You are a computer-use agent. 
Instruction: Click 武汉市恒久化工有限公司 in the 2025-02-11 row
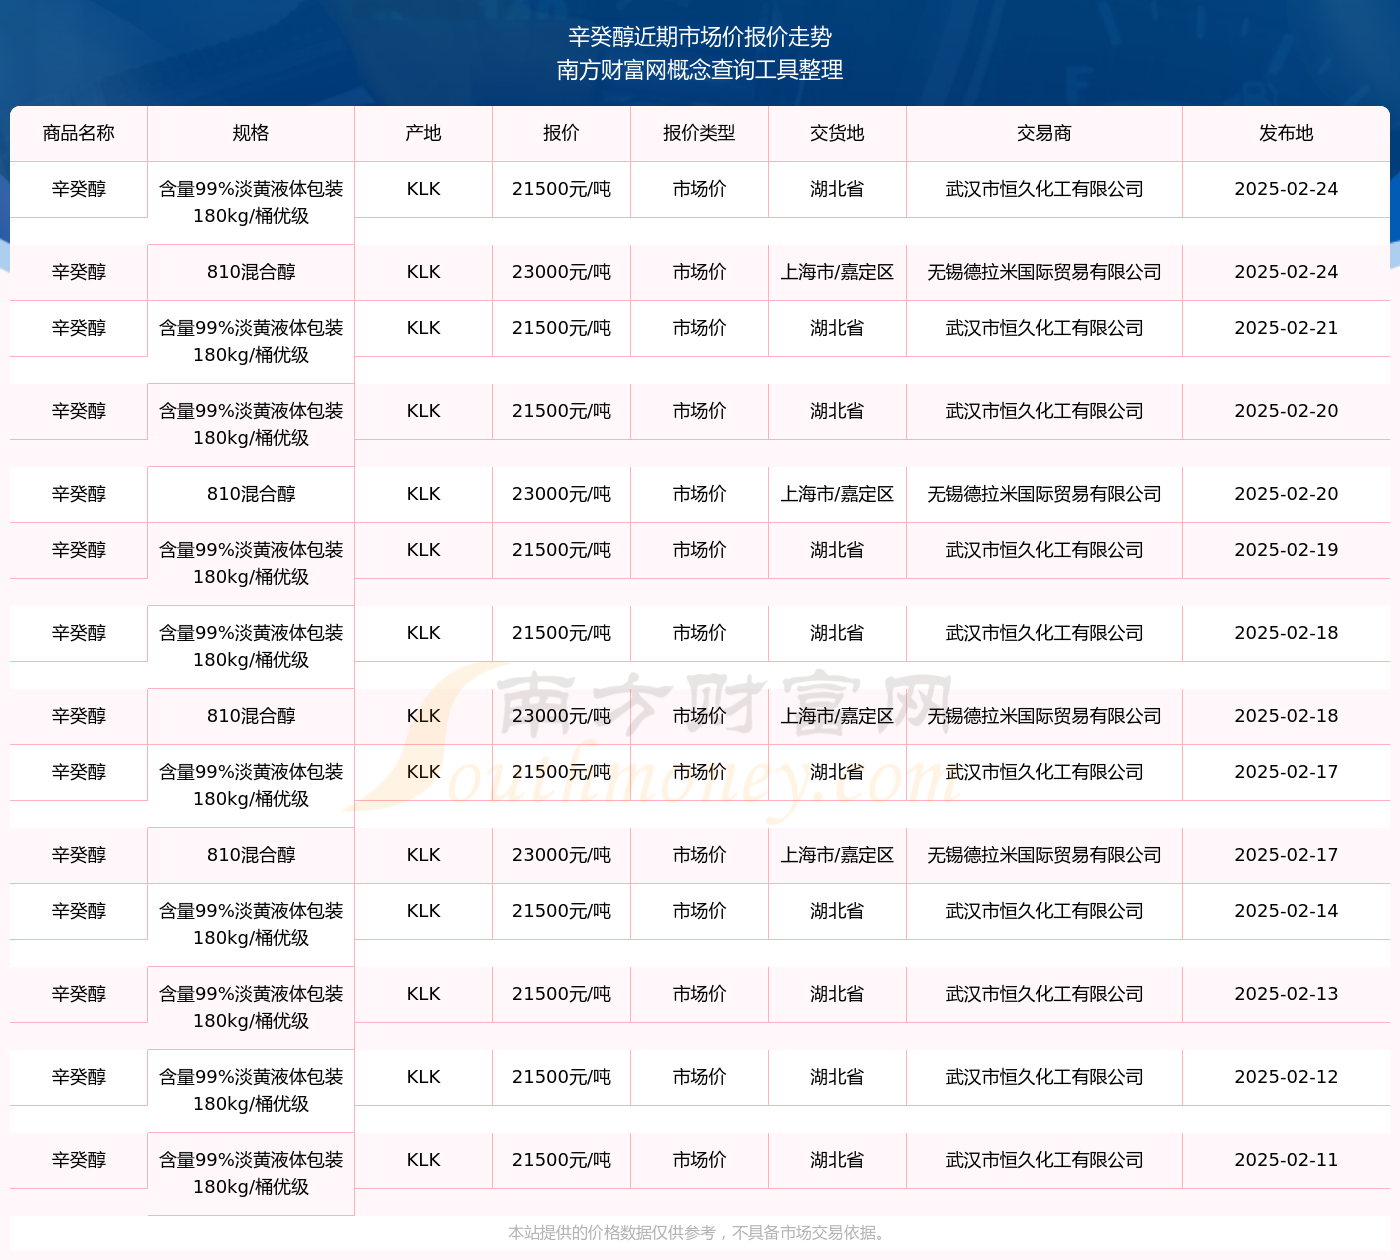(x=1045, y=1160)
